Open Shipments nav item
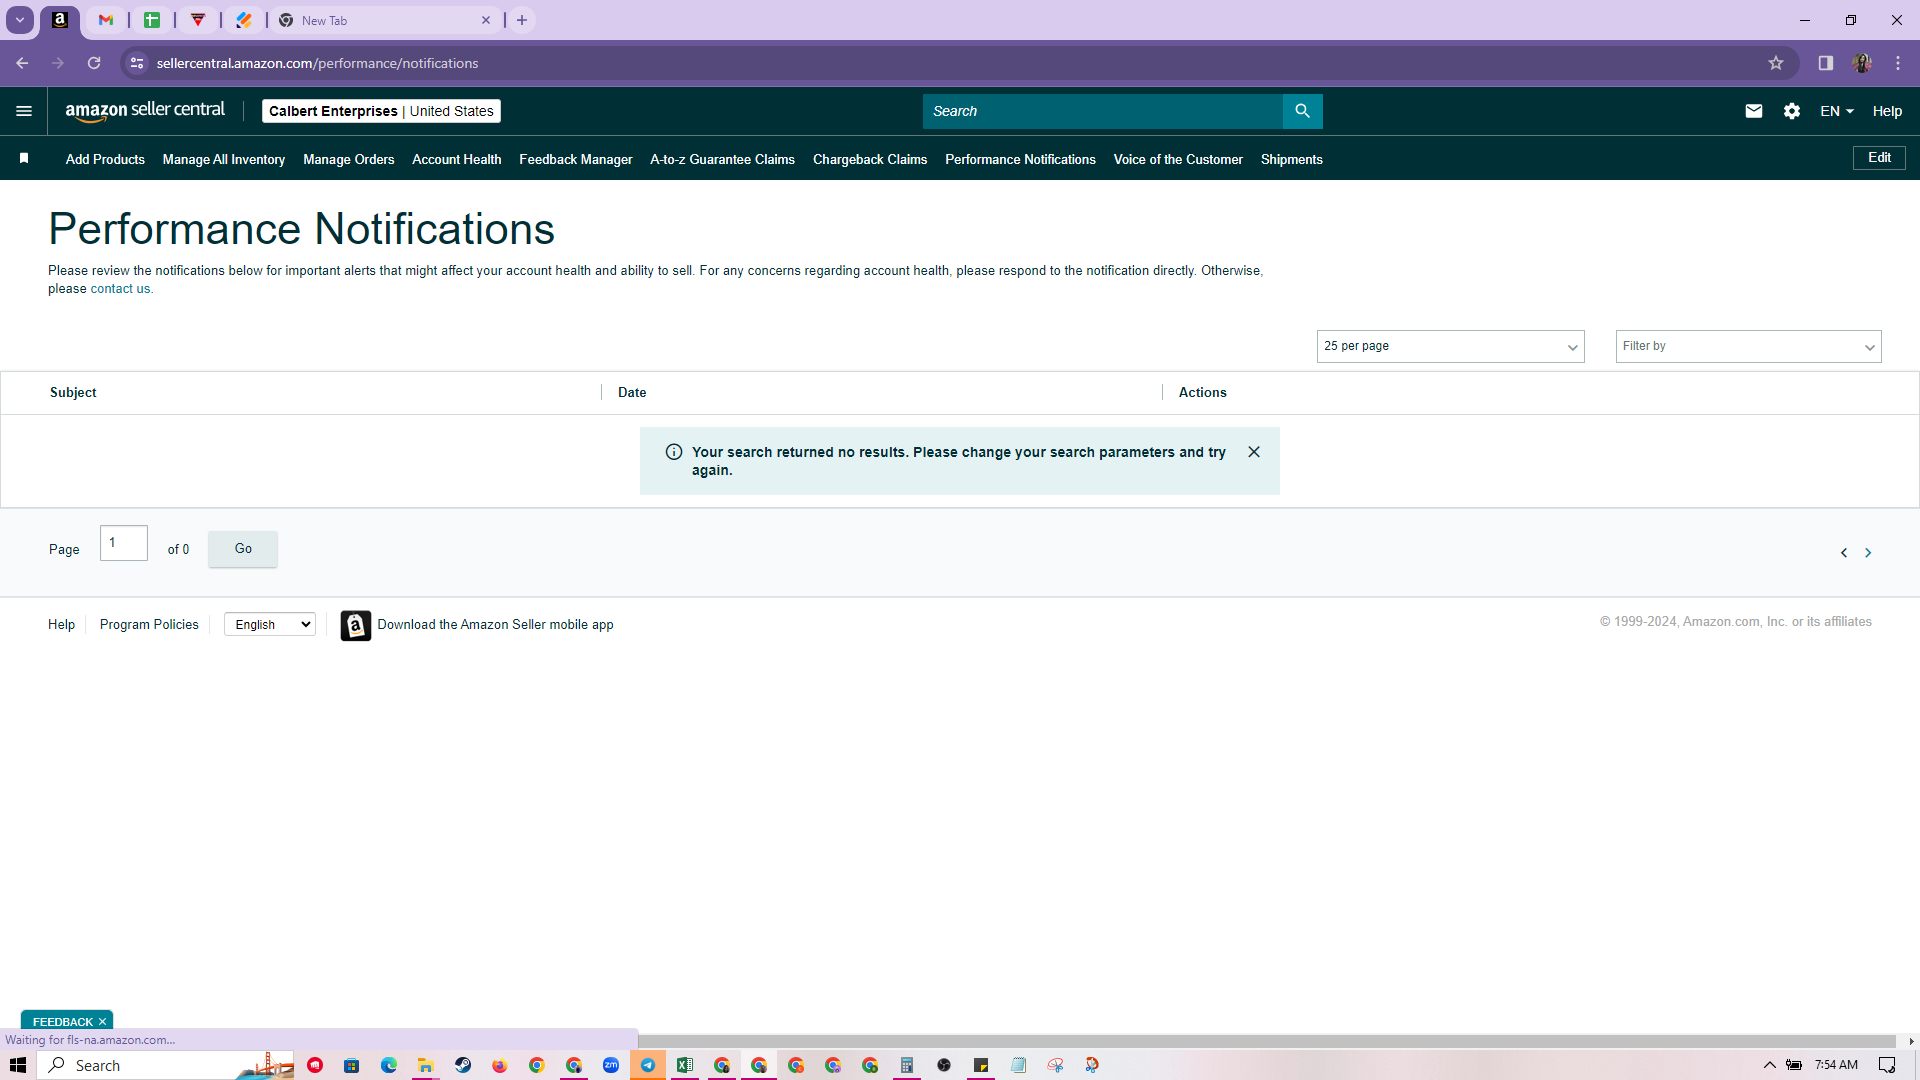This screenshot has width=1920, height=1080. pos(1291,159)
